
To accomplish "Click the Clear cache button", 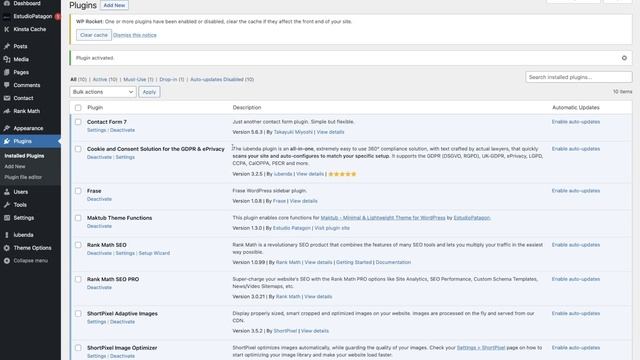I will pyautogui.click(x=94, y=35).
